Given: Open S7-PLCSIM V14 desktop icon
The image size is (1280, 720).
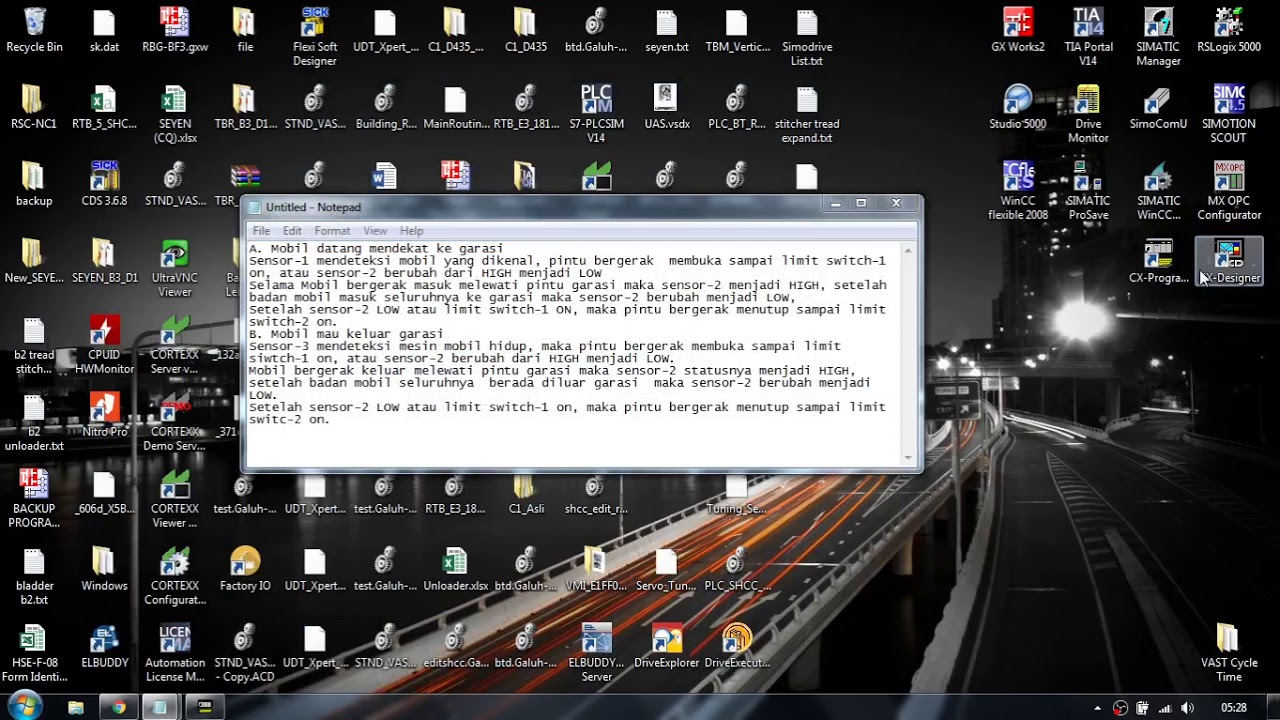Looking at the screenshot, I should point(596,114).
